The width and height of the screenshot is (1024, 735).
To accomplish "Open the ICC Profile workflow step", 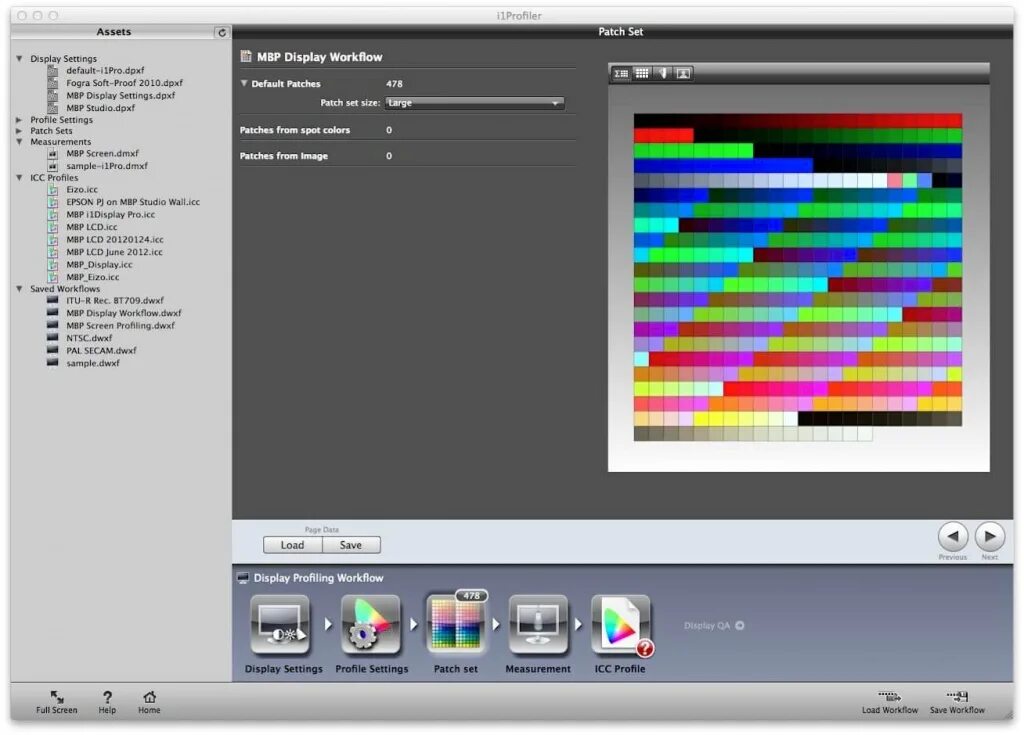I will pyautogui.click(x=620, y=625).
